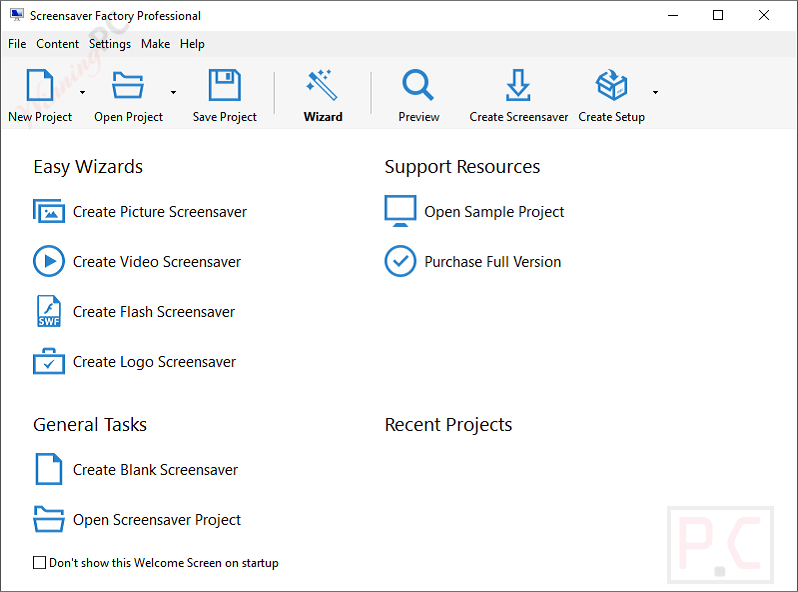
Task: Click the play icon for Video Screensaver
Action: point(49,261)
